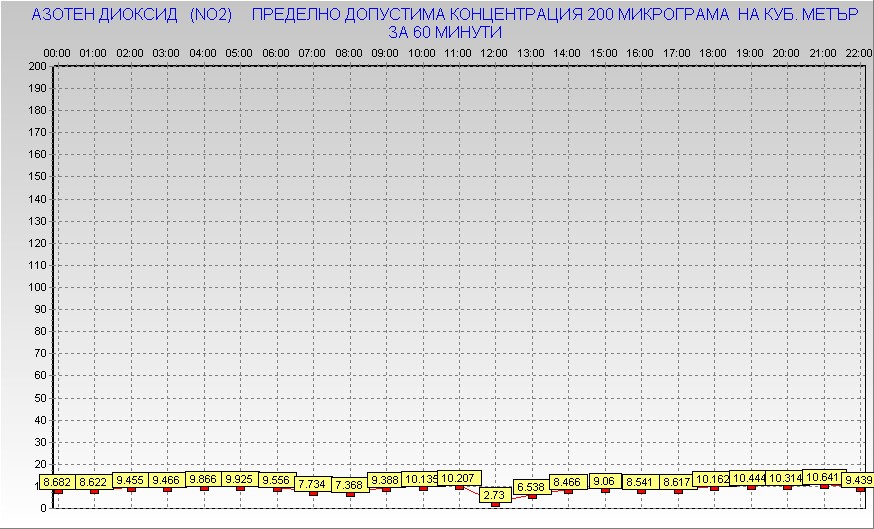Select the 00:00 time axis label
Viewport: 874px width, 529px height.
coord(57,52)
